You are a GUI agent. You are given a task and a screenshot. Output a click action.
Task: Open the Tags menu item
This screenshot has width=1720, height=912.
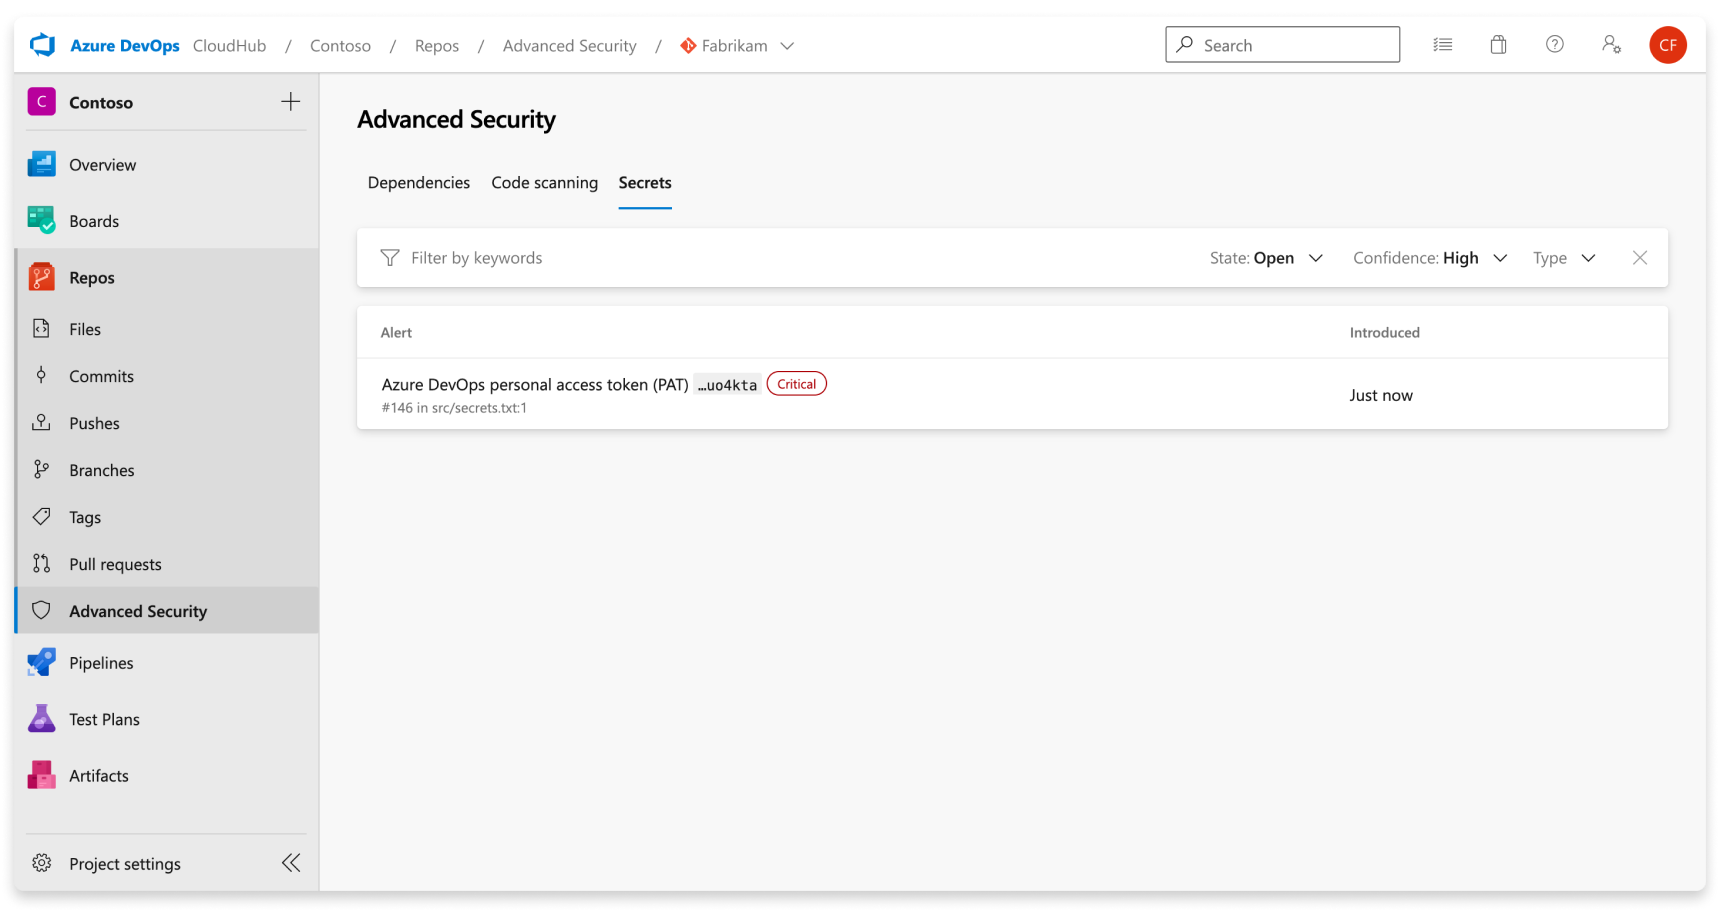(x=167, y=517)
